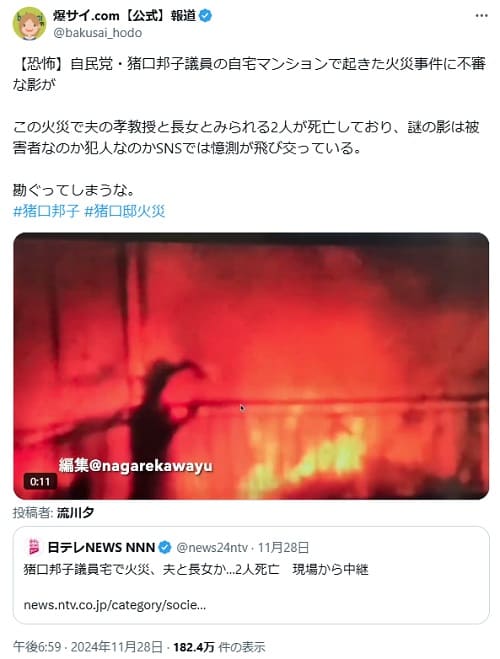Click the 日テレNEWS NNN logo icon

[33, 547]
